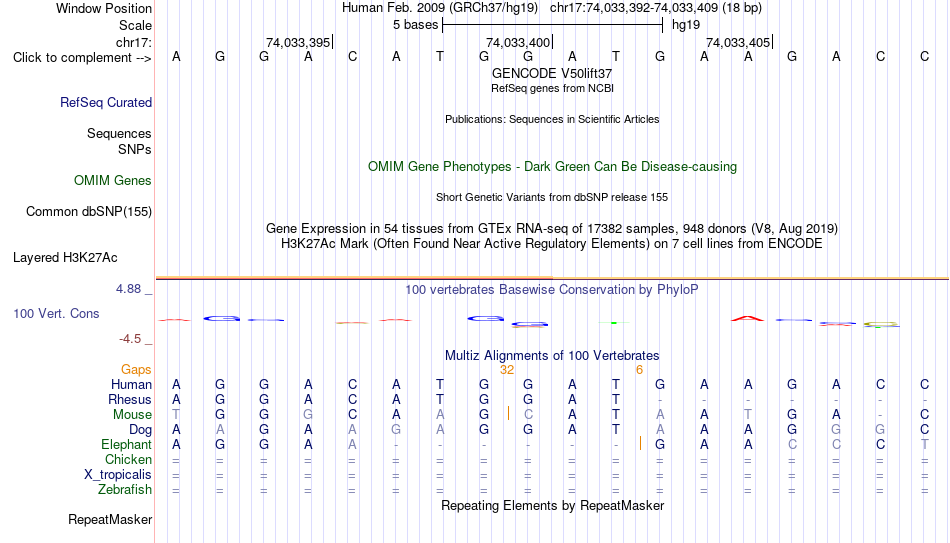Click the red A conservation logo peak
Viewport: 950px width, 543px height.
[748, 318]
